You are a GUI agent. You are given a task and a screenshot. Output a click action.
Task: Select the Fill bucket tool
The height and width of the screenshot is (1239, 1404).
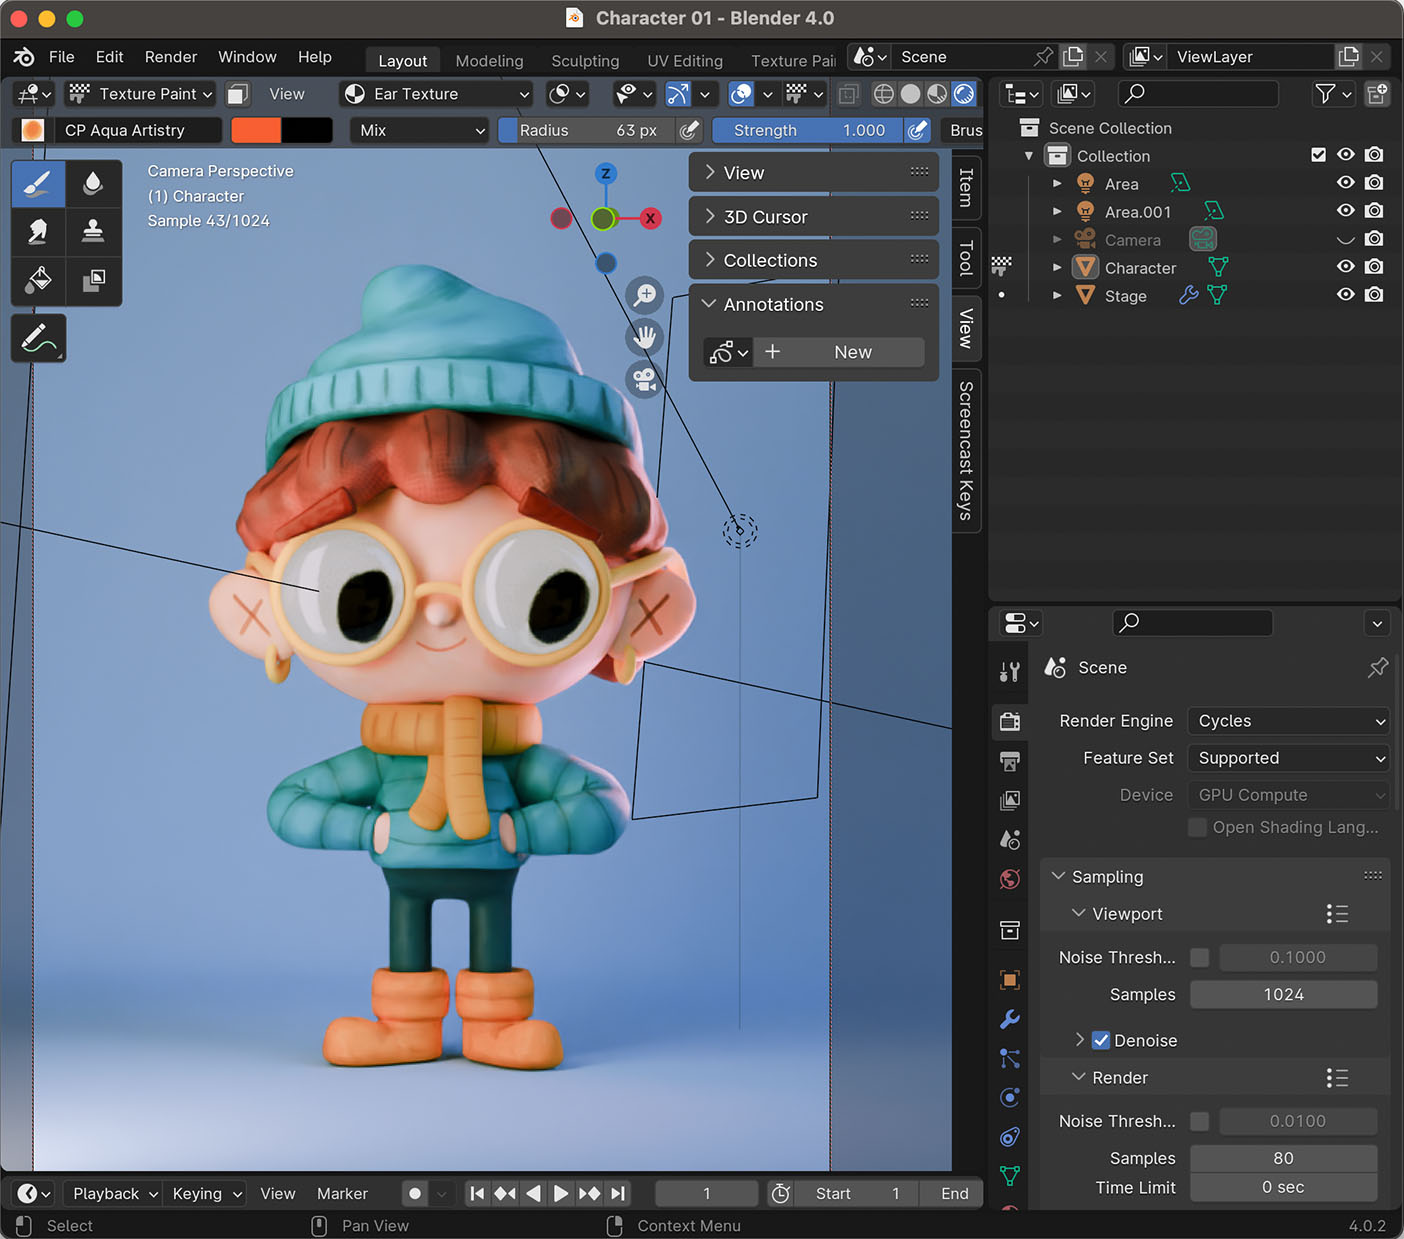pyautogui.click(x=38, y=280)
